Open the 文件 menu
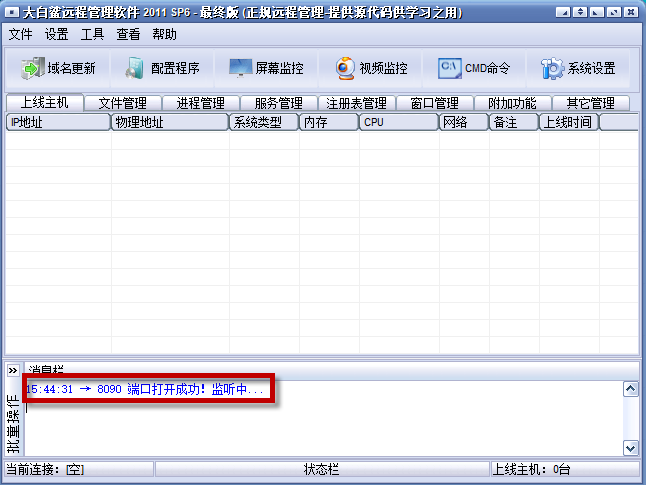646x485 pixels. point(21,34)
